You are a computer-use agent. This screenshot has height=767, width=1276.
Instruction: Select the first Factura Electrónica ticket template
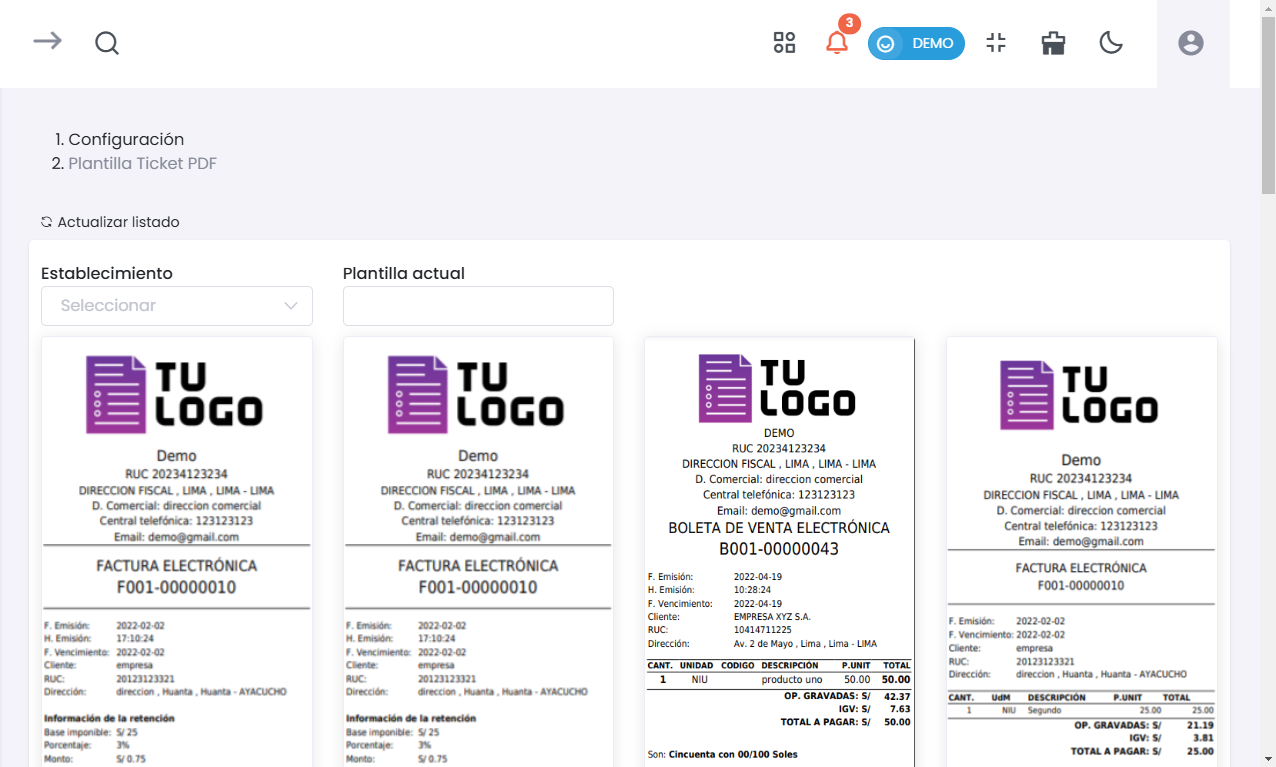pyautogui.click(x=176, y=550)
